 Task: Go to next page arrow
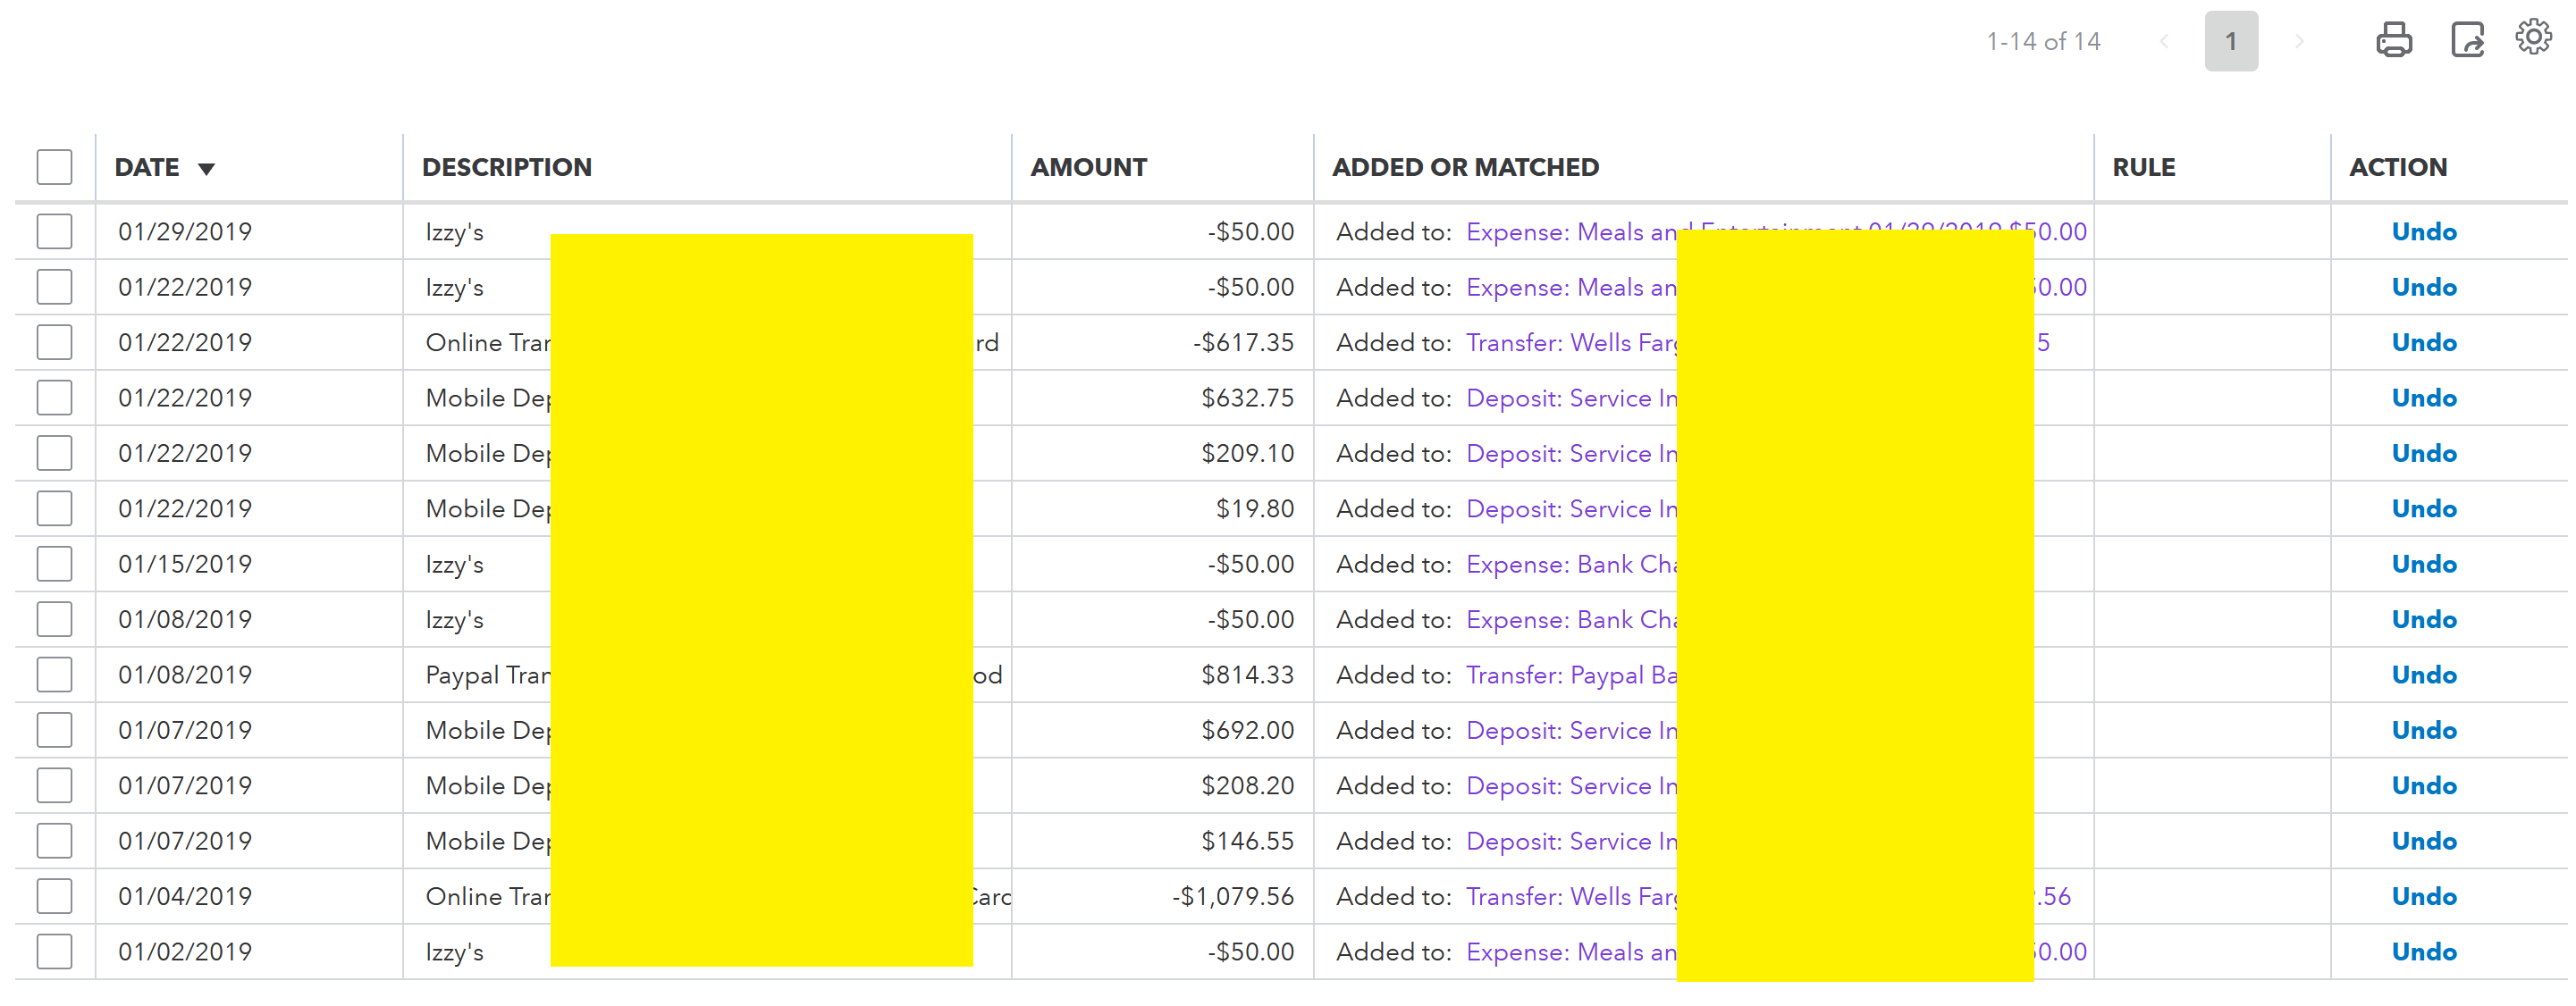[x=2299, y=41]
